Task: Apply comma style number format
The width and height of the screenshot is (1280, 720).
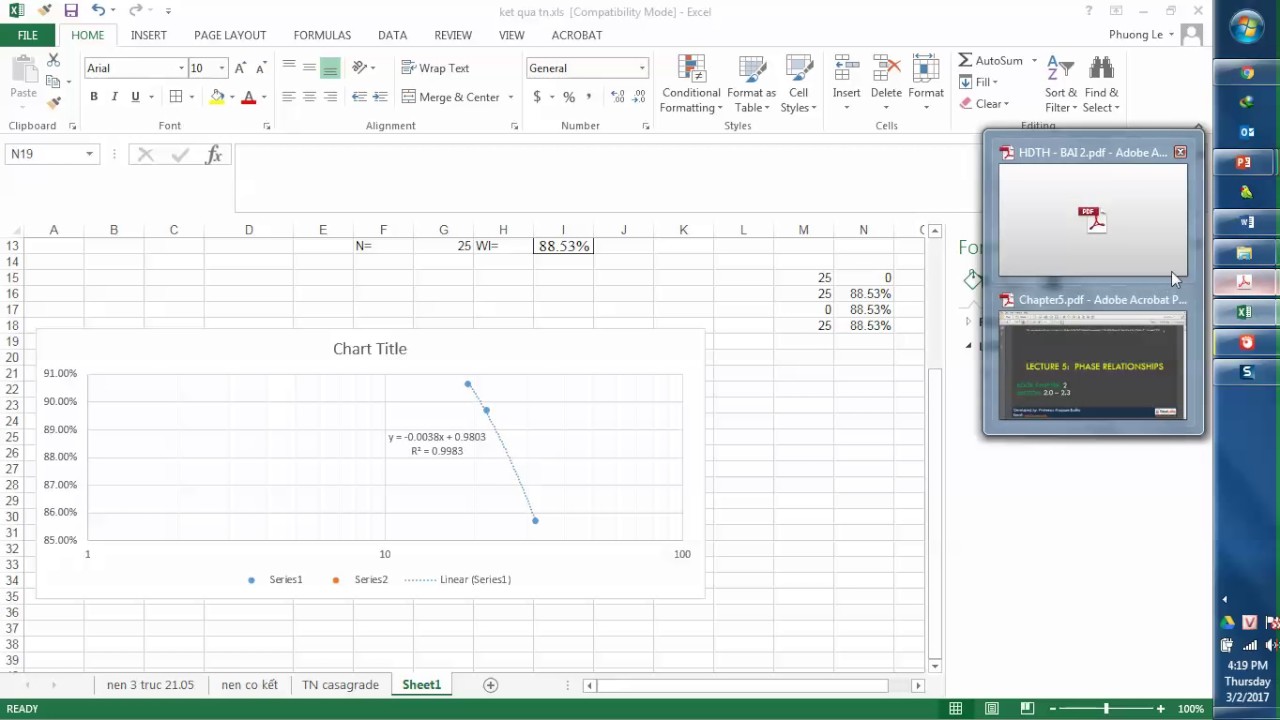Action: pyautogui.click(x=589, y=97)
